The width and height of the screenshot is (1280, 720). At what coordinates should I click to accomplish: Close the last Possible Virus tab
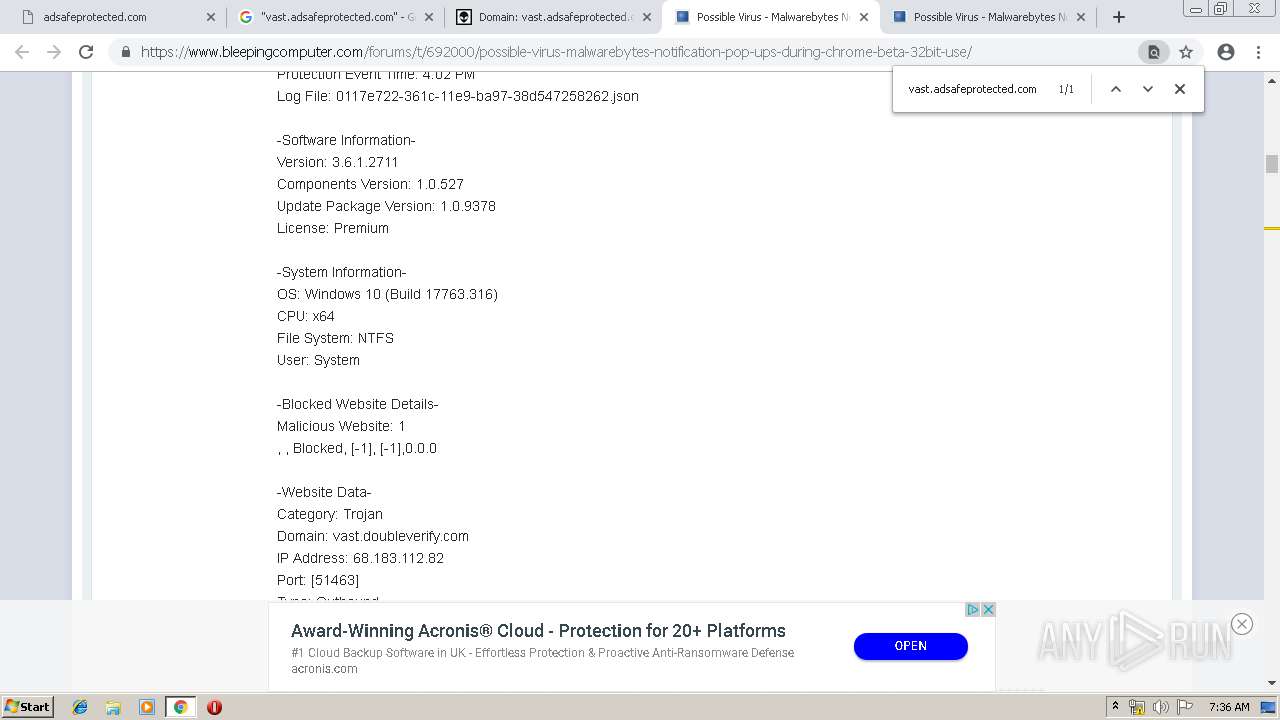(x=1081, y=17)
